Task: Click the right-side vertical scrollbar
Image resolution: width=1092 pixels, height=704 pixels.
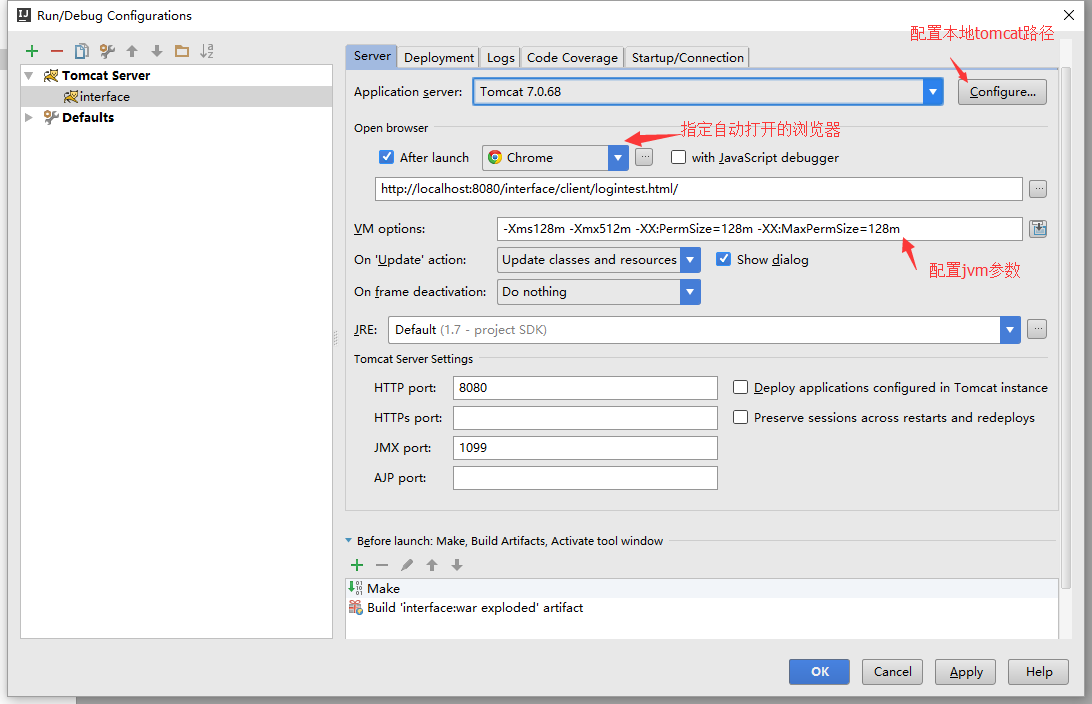Action: (1066, 327)
